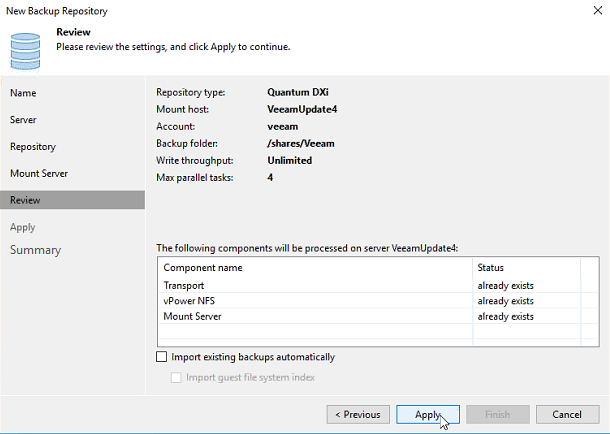
Task: Jump to the Apply step in sidebar
Action: (23, 227)
